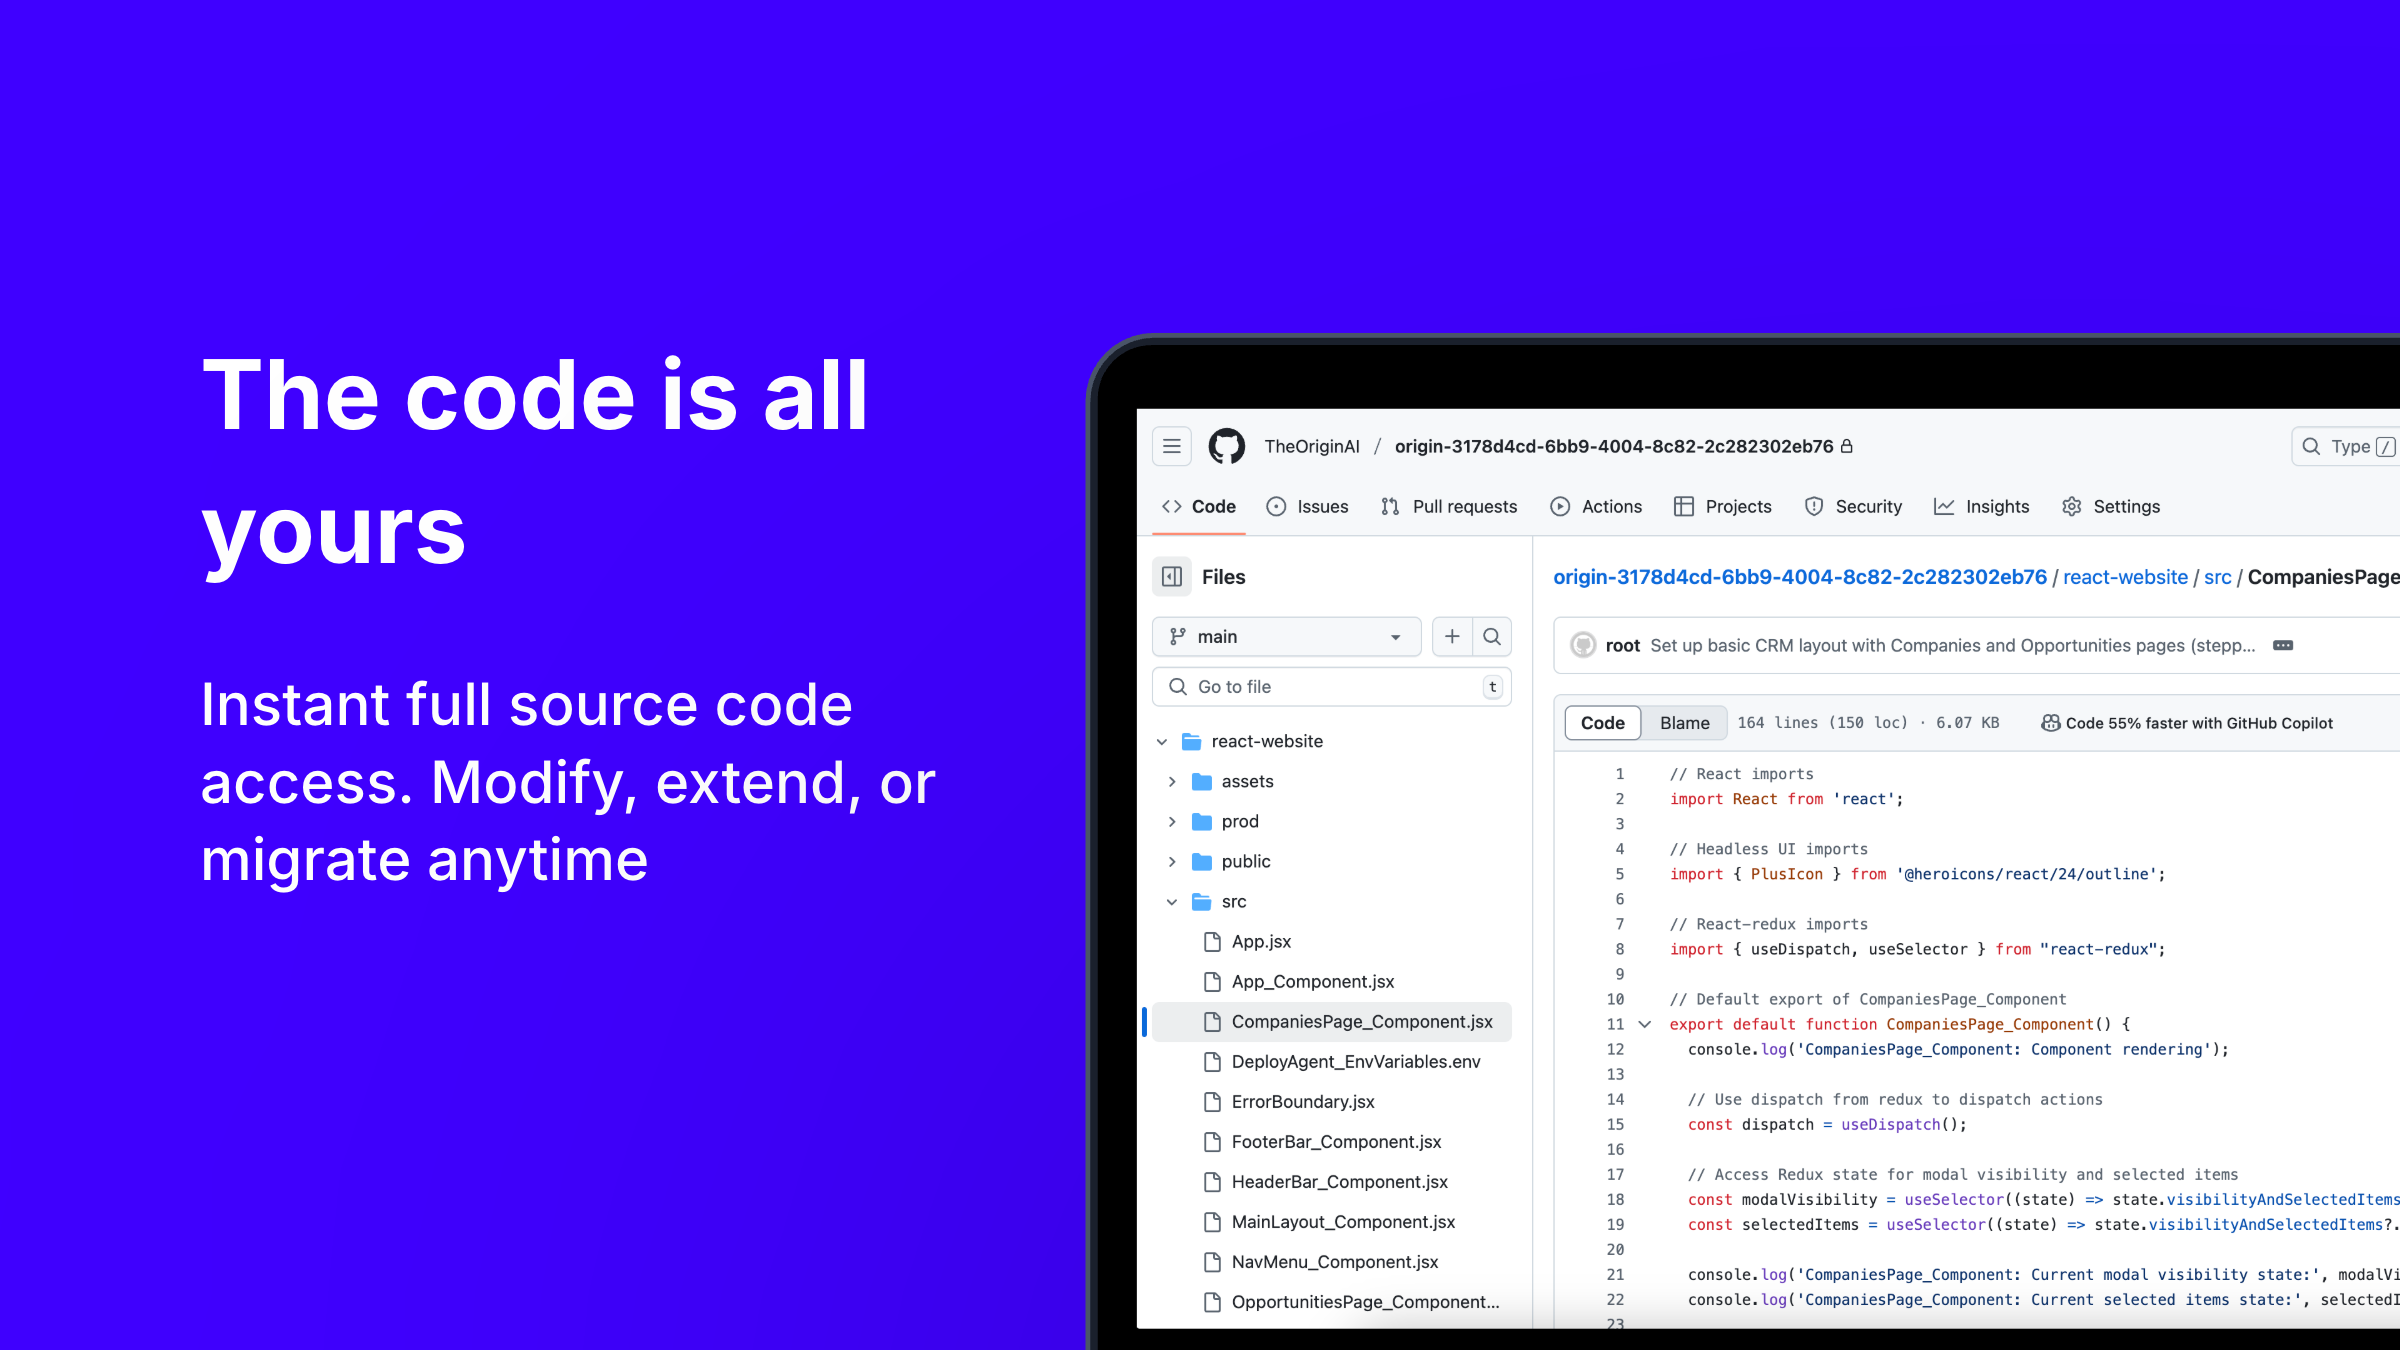
Task: Expand commit message ellipsis icon
Action: pos(2283,646)
